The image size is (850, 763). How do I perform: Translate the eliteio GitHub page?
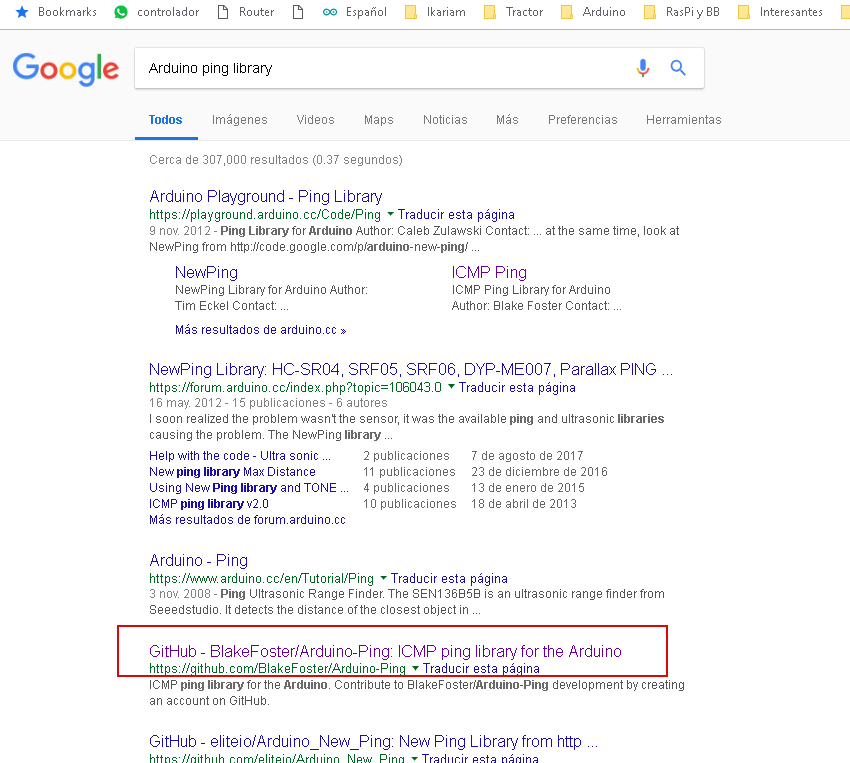click(x=480, y=758)
